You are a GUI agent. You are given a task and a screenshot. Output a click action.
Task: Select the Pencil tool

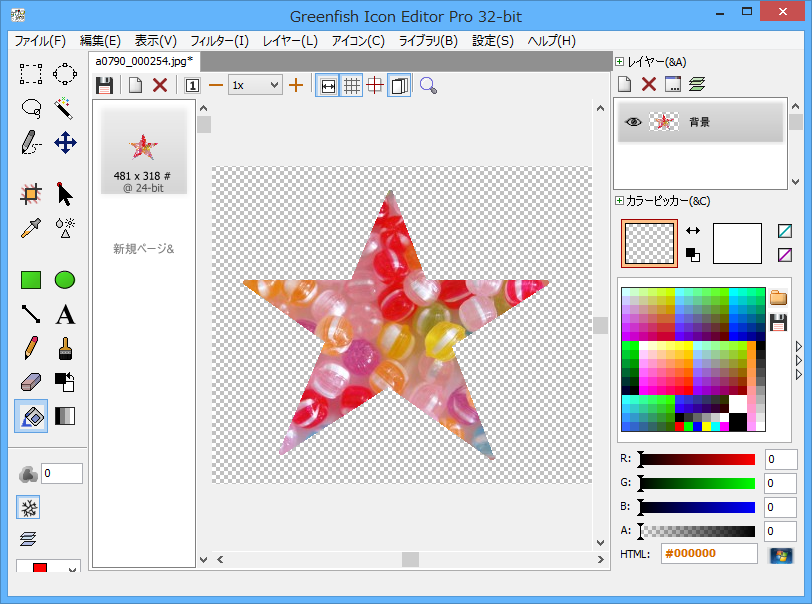point(31,349)
